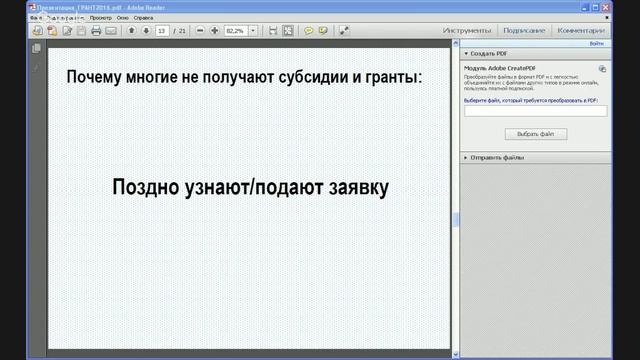Click the vertical scrollbar thumb

click(456, 220)
